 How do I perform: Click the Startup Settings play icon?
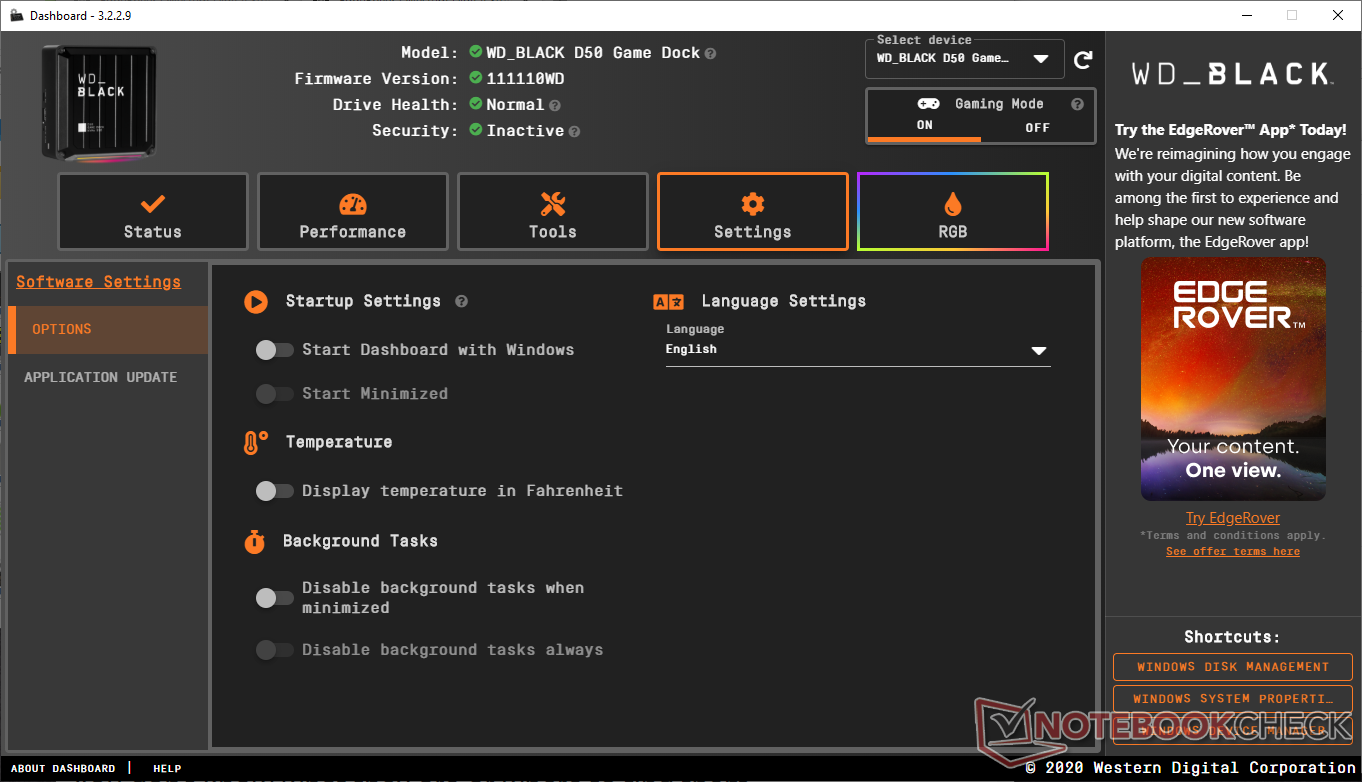pyautogui.click(x=256, y=301)
